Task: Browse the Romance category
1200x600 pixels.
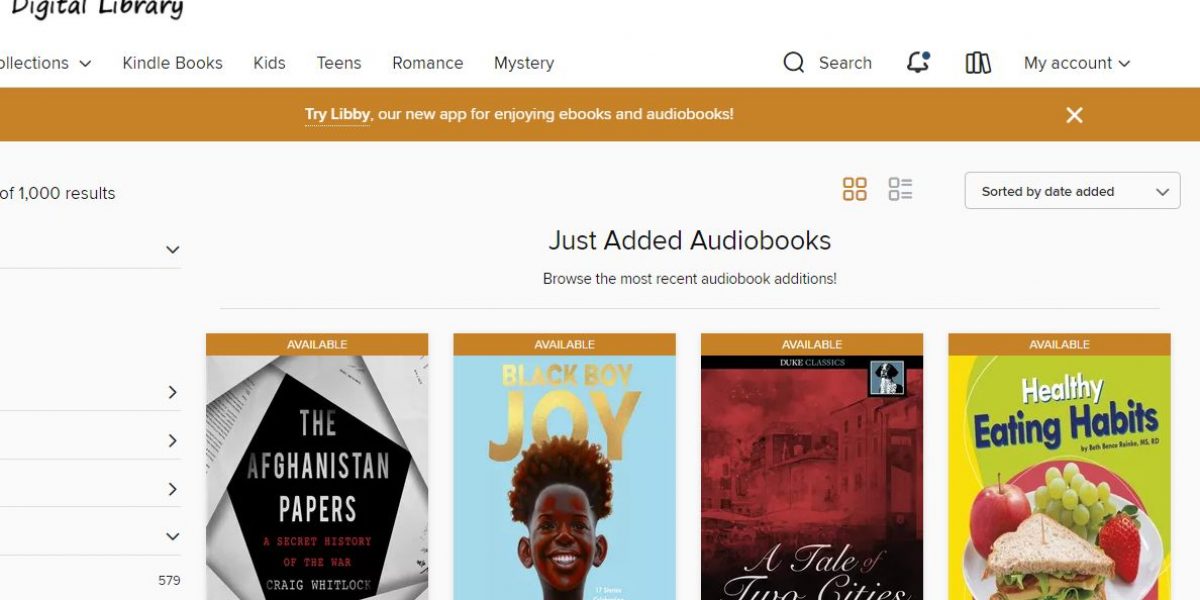Action: click(x=427, y=63)
